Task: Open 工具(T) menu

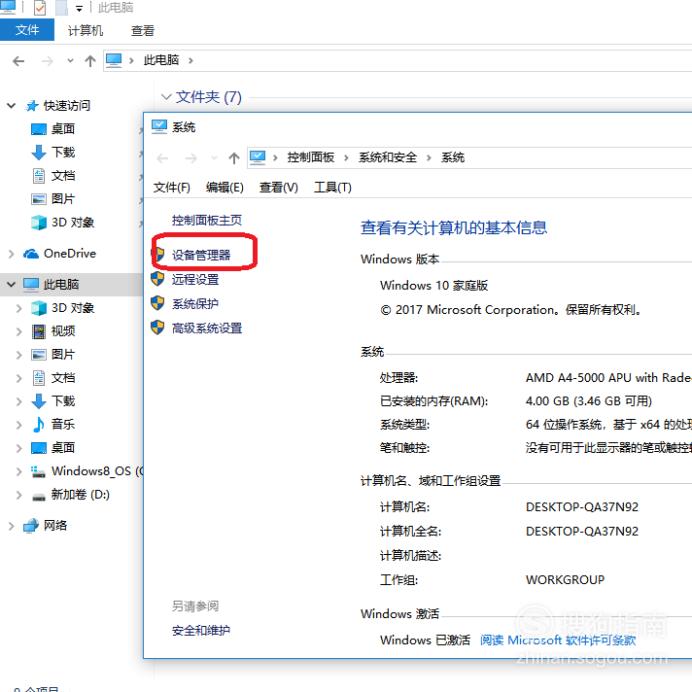Action: pyautogui.click(x=333, y=188)
